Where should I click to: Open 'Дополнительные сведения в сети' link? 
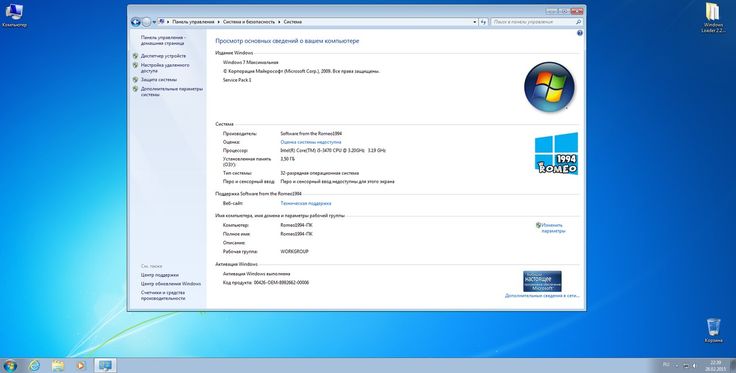click(542, 296)
